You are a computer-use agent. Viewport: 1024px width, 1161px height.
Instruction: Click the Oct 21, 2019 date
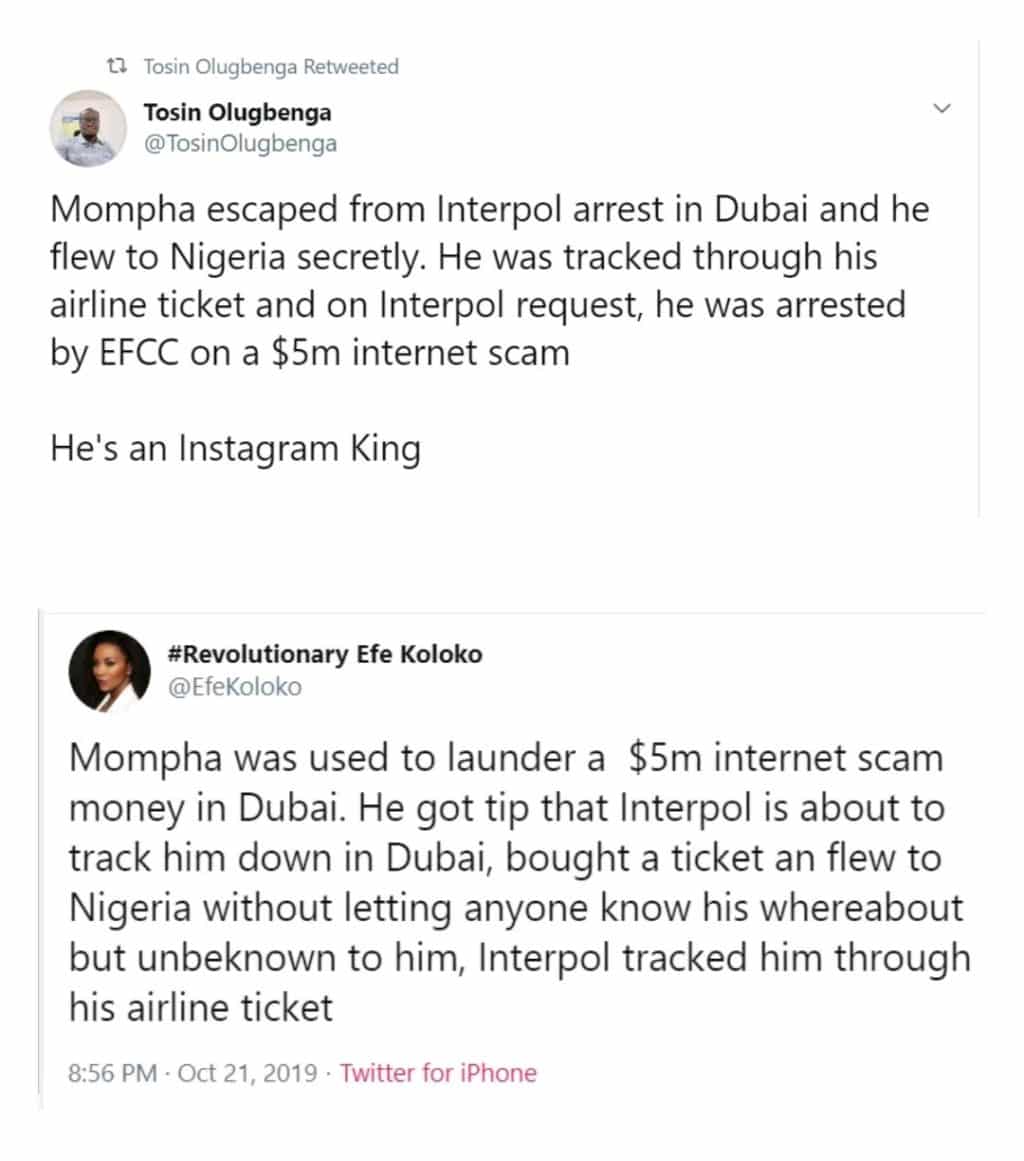[247, 1074]
